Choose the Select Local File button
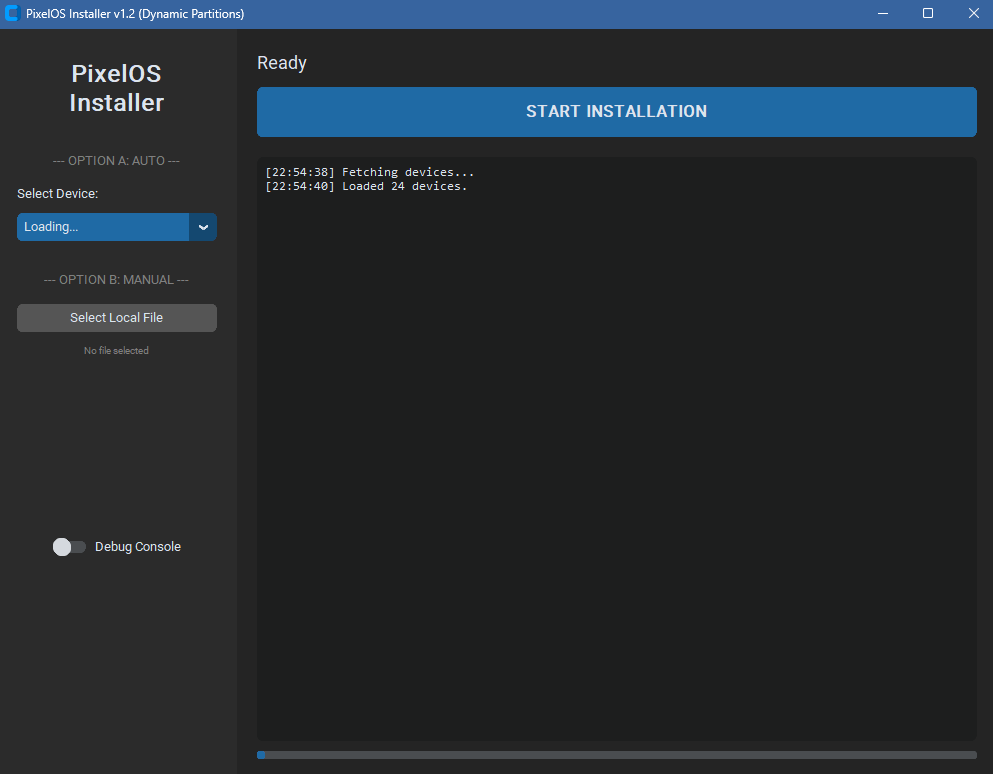 pos(117,318)
